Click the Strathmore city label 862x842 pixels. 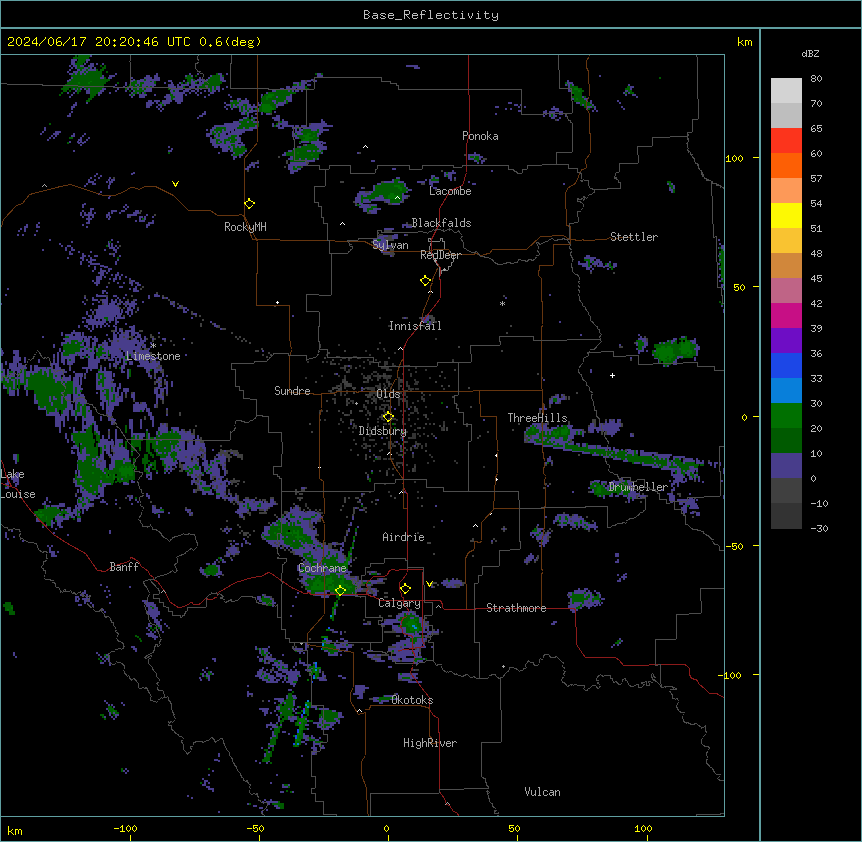(516, 608)
